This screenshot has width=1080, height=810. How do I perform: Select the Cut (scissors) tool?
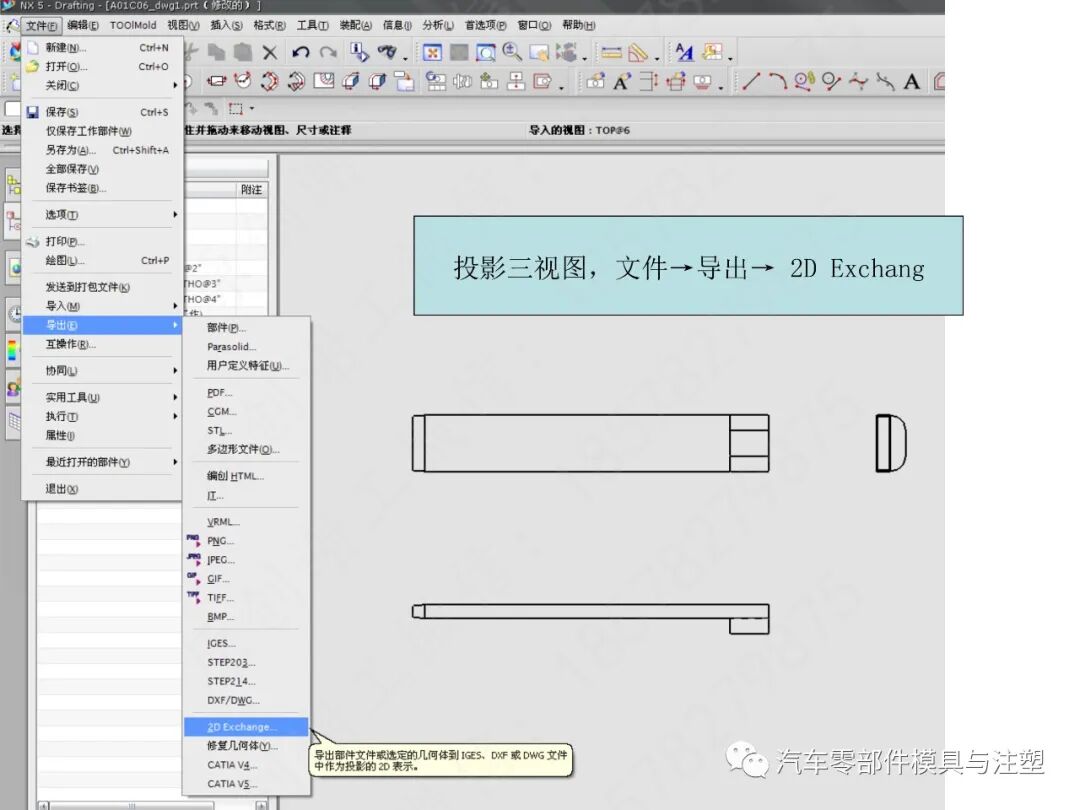pyautogui.click(x=190, y=52)
